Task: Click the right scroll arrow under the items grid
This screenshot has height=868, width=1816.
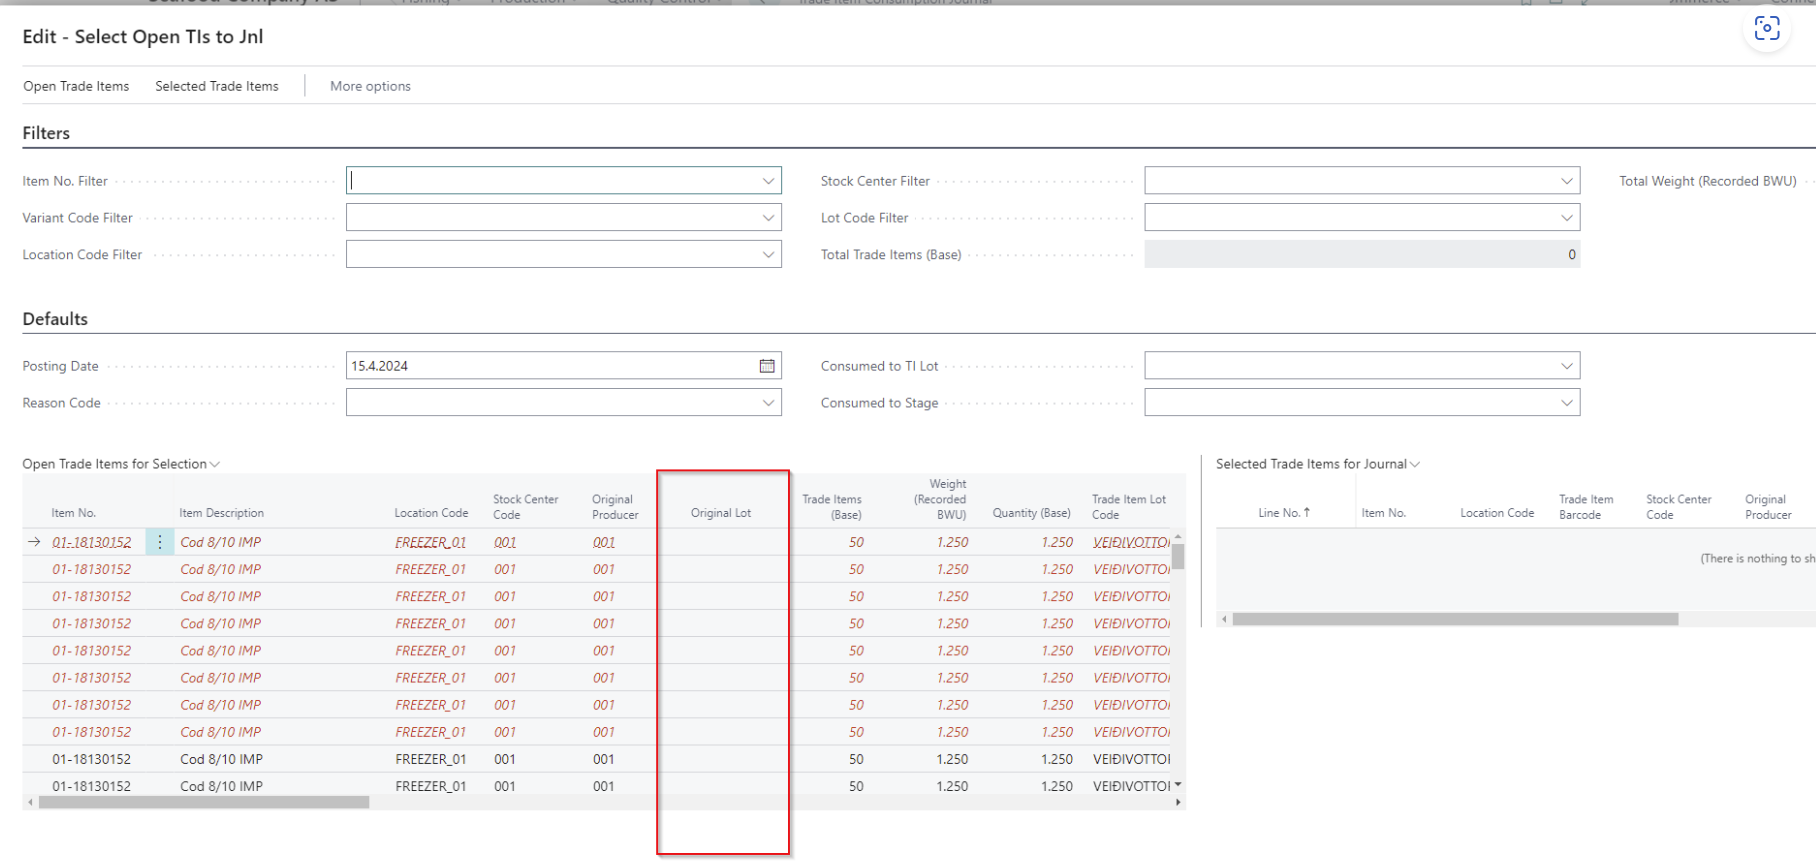Action: (x=1178, y=802)
